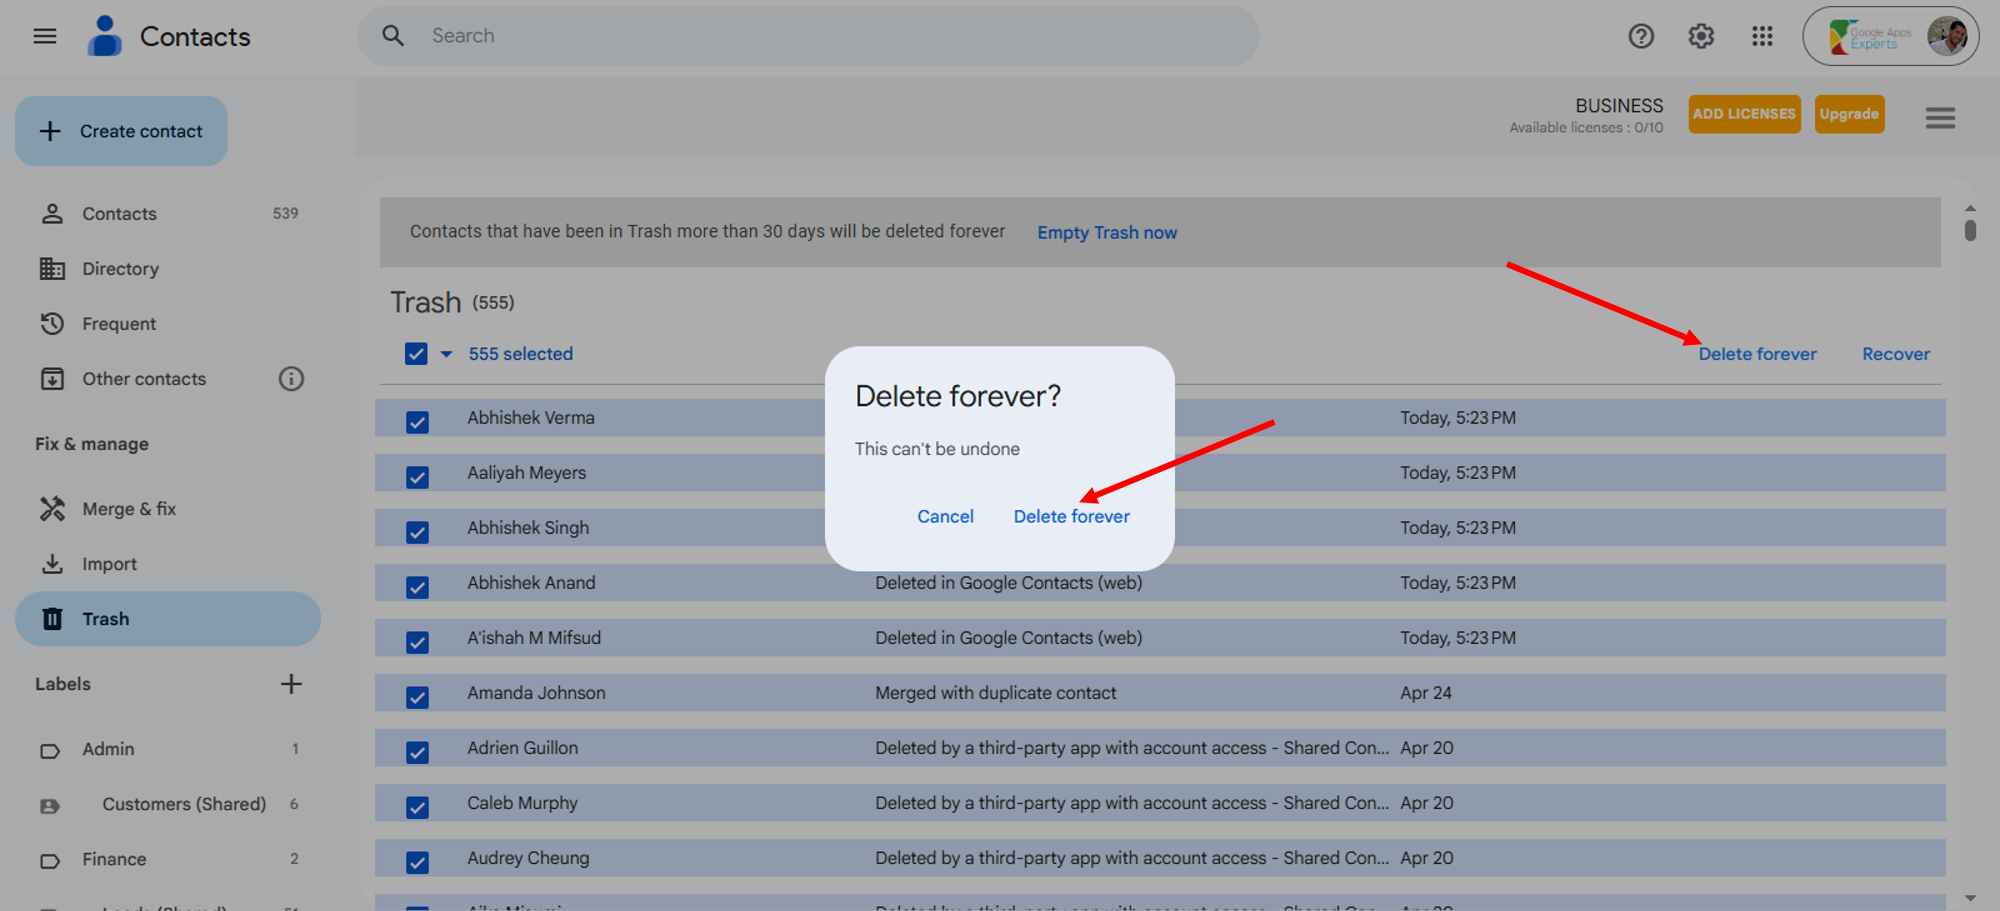
Task: Click the info icon beside Other contacts
Action: [291, 379]
